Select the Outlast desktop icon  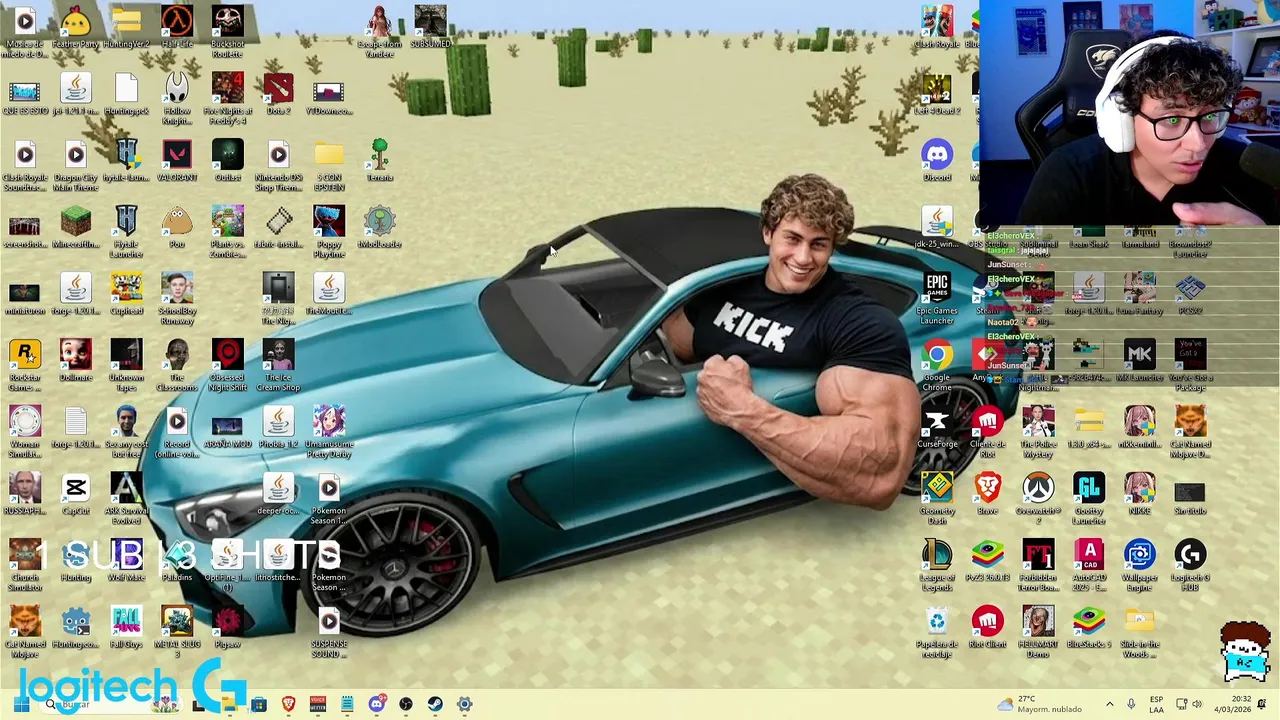pyautogui.click(x=227, y=160)
